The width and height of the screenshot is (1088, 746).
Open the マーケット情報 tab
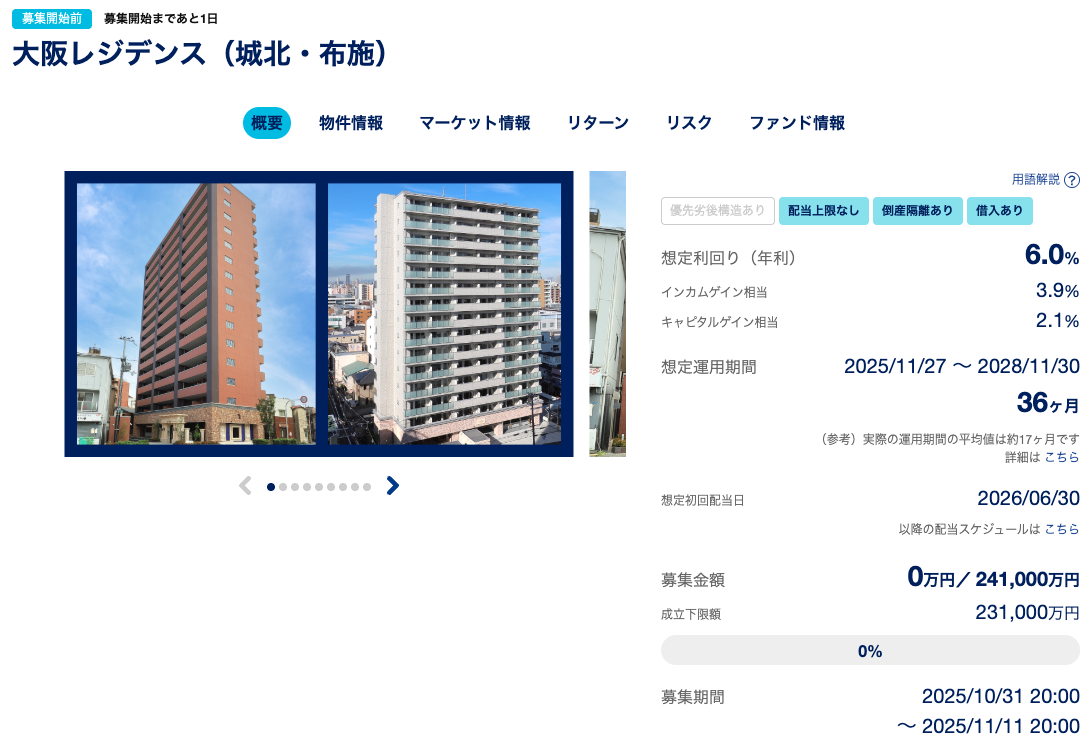pyautogui.click(x=475, y=123)
